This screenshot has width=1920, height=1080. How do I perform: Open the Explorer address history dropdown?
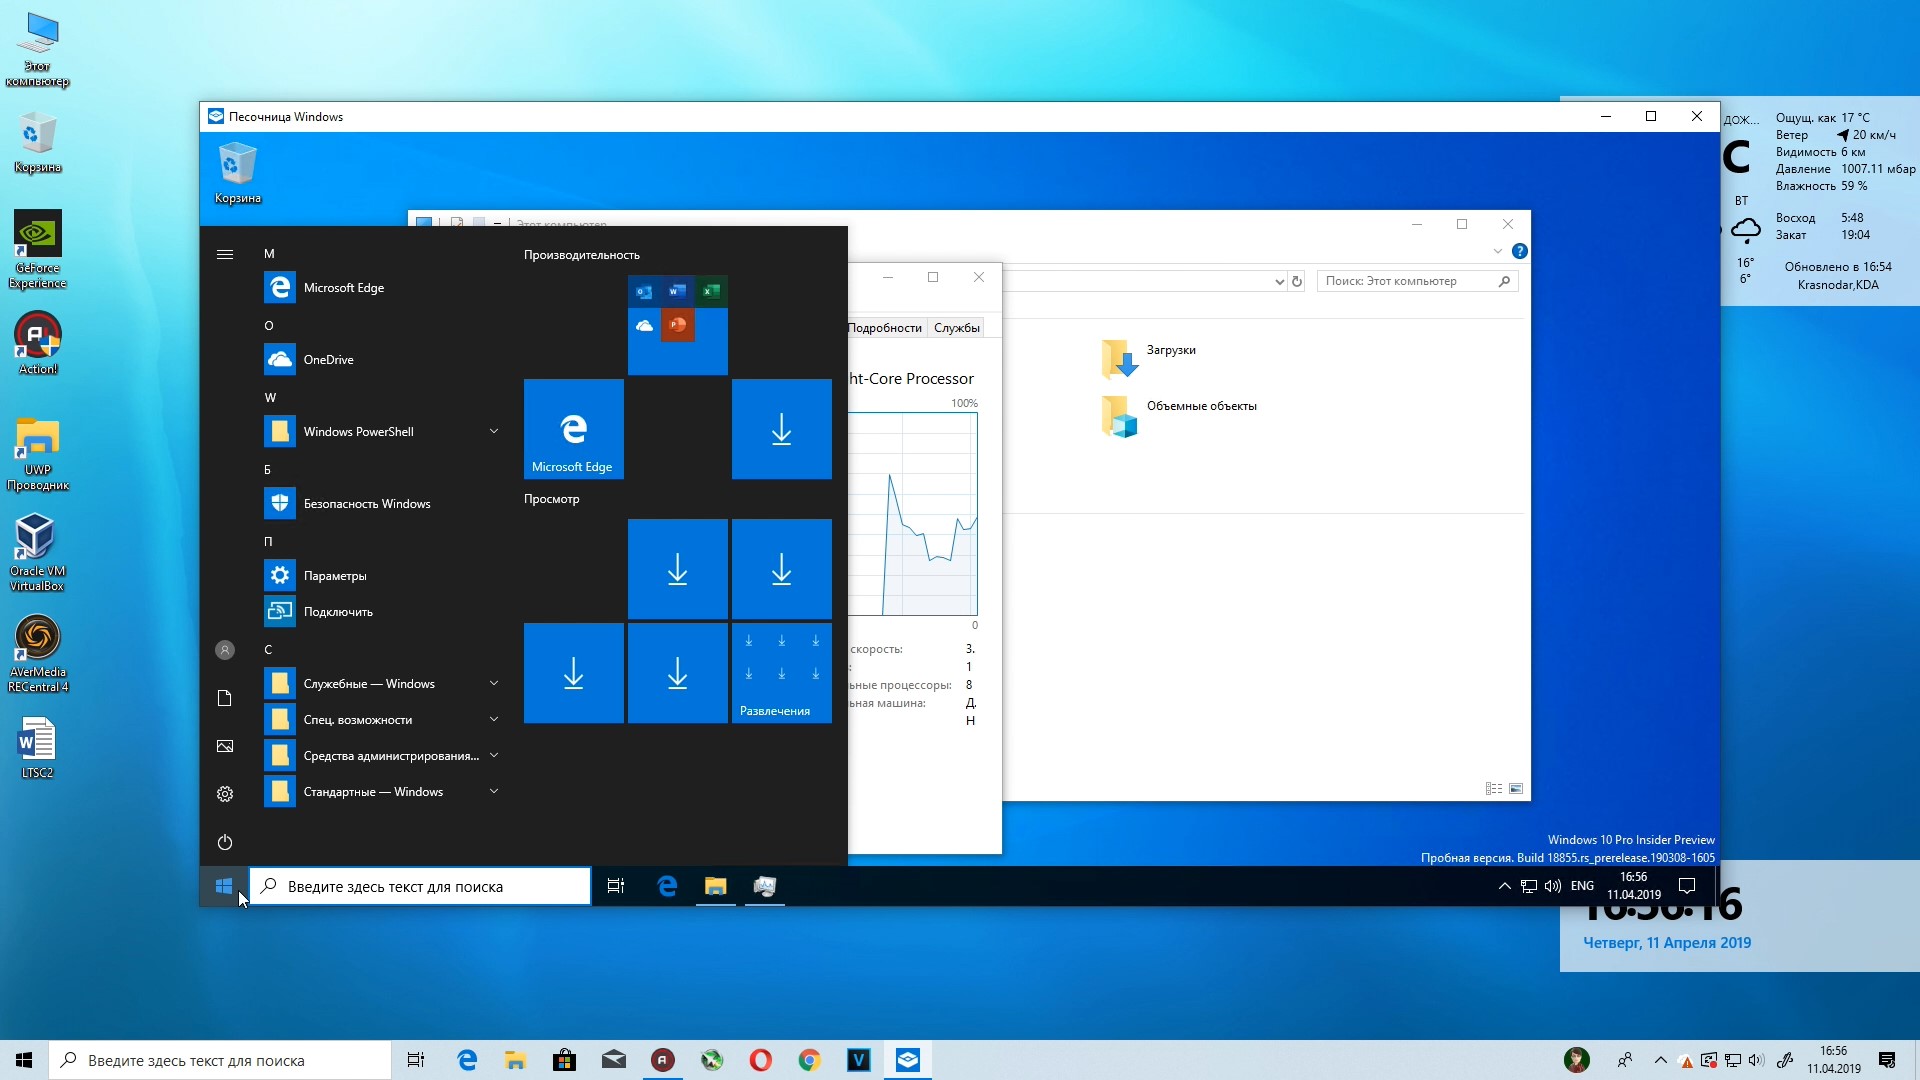1279,282
